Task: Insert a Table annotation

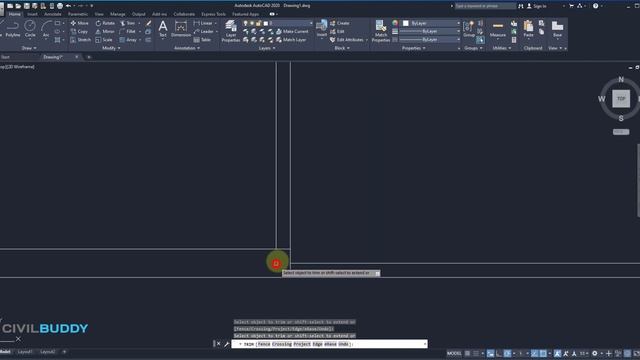Action: (202, 40)
